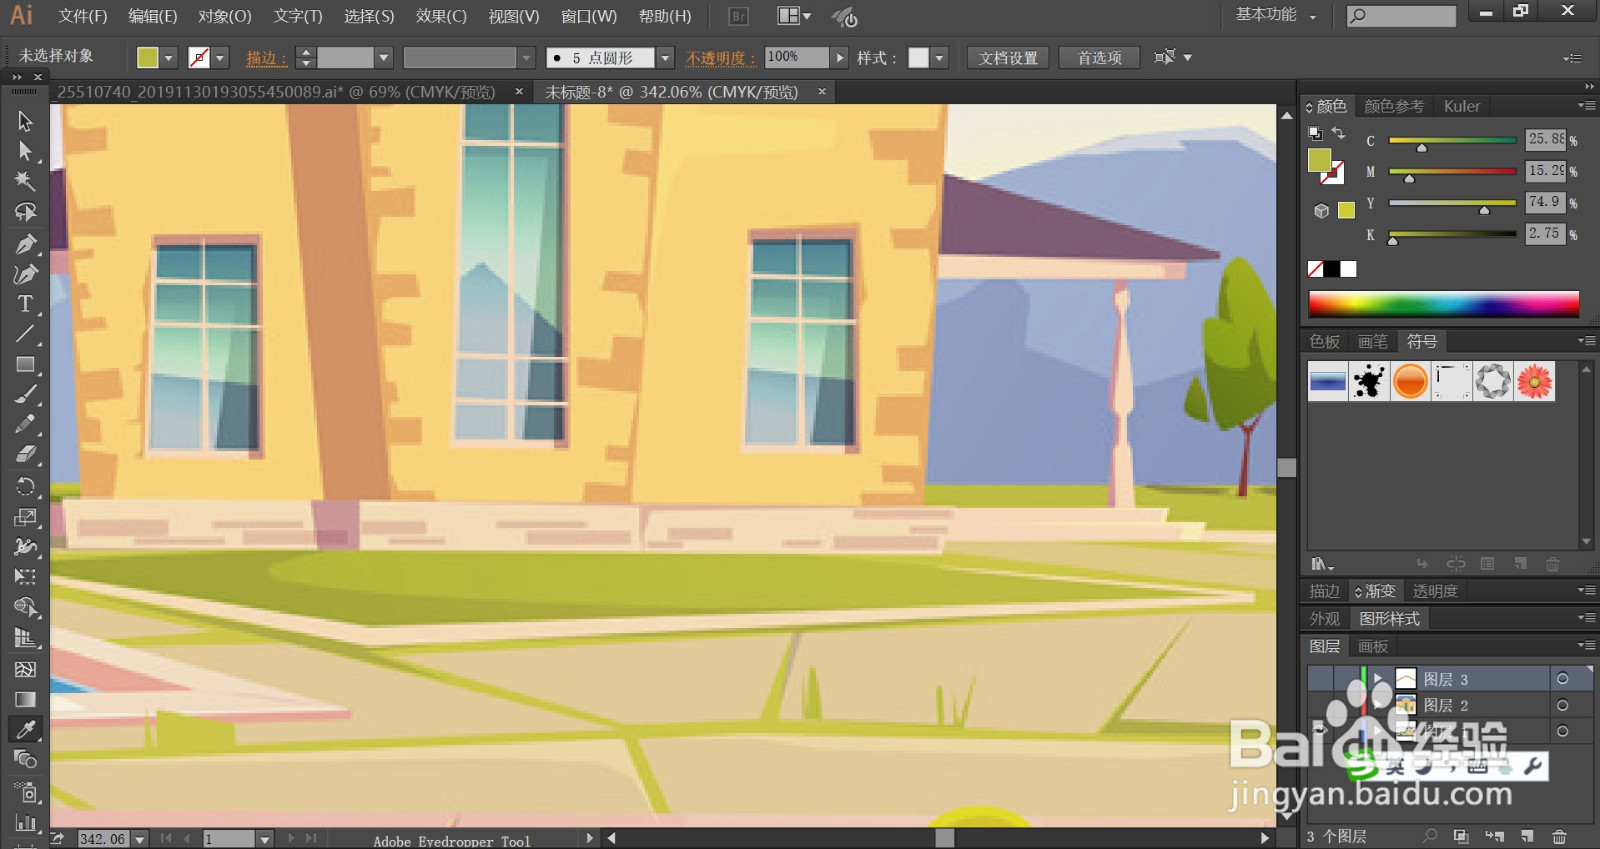Select the Lasso tool
The height and width of the screenshot is (849, 1600).
coord(25,212)
